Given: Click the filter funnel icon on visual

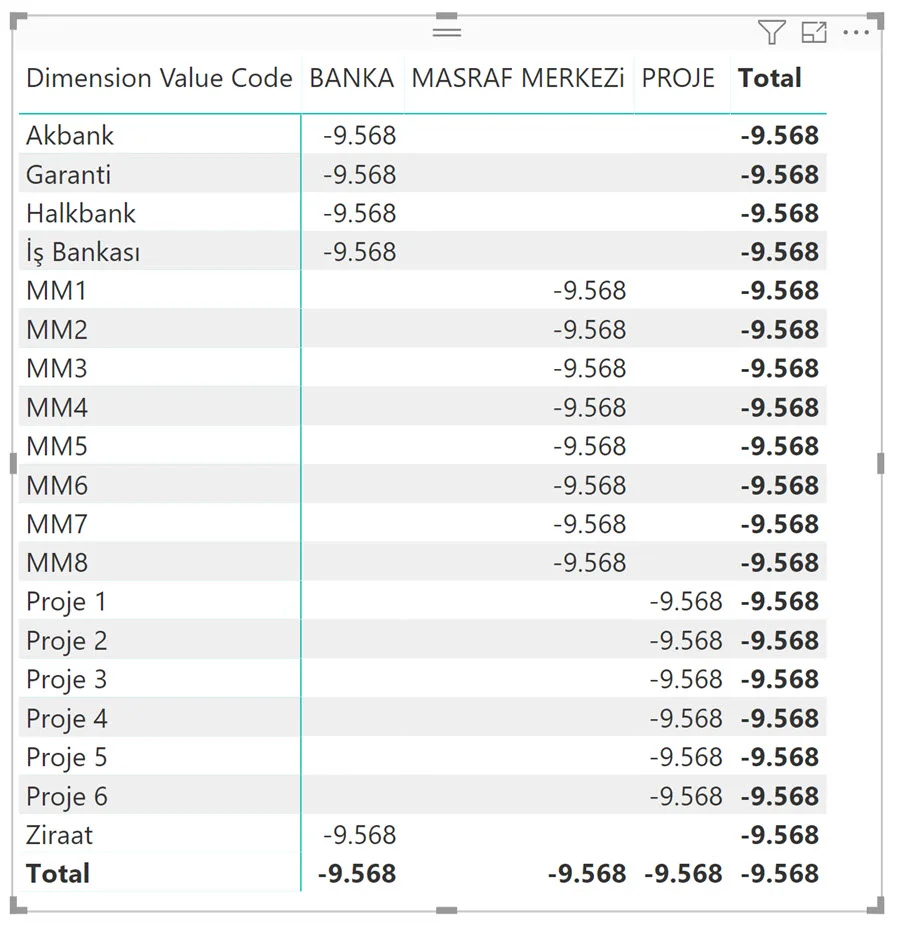Looking at the screenshot, I should [x=771, y=33].
